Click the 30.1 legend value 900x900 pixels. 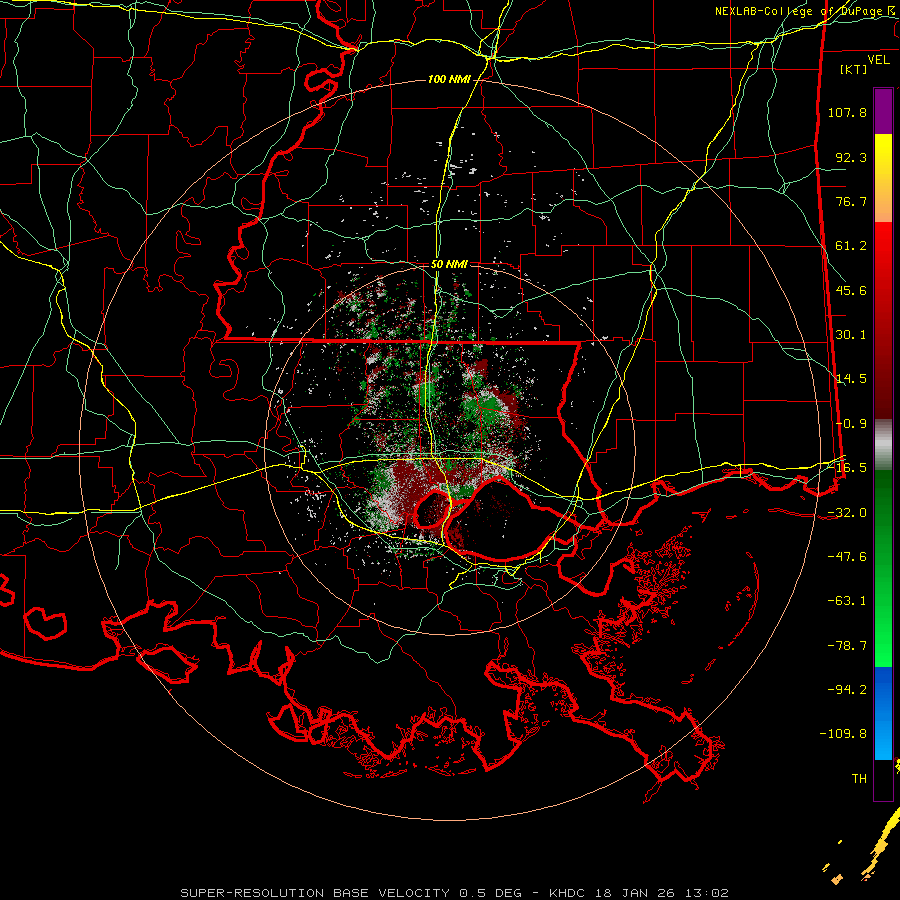tap(851, 335)
